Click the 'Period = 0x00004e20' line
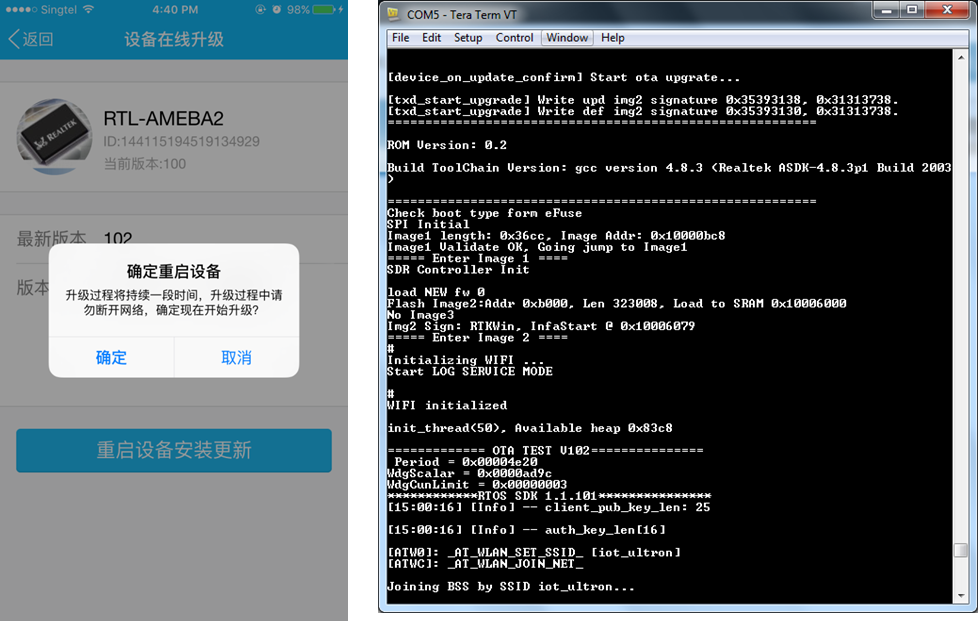This screenshot has width=978, height=621. click(x=465, y=462)
